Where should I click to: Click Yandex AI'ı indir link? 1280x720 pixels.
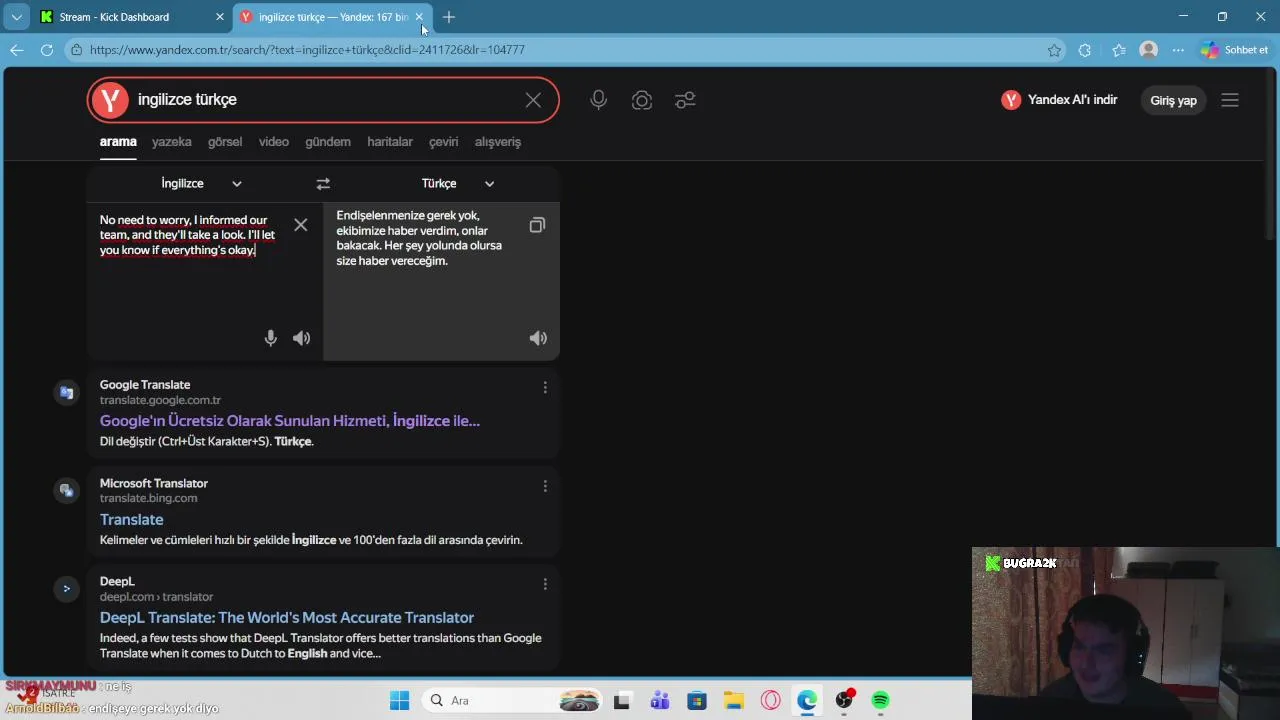(x=1059, y=100)
